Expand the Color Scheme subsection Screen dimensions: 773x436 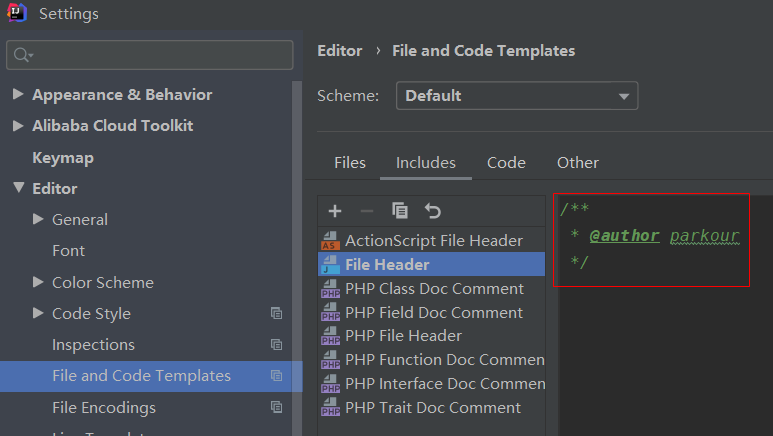coord(38,282)
